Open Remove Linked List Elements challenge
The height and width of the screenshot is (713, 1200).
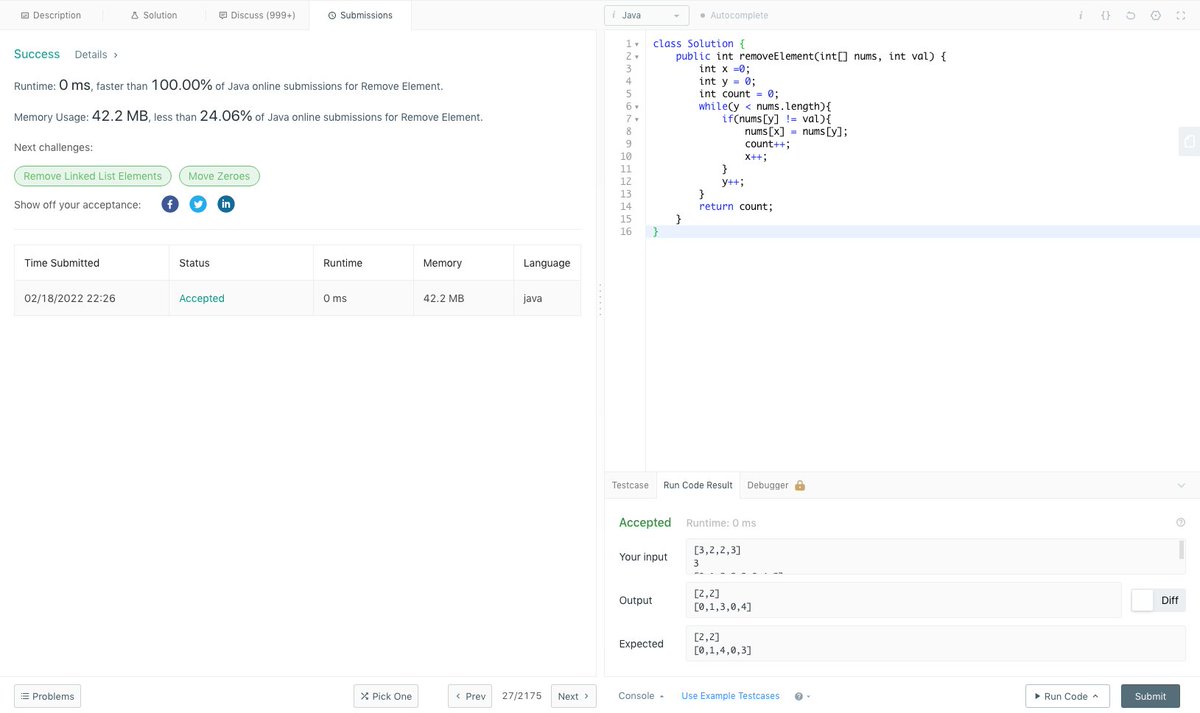coord(92,176)
